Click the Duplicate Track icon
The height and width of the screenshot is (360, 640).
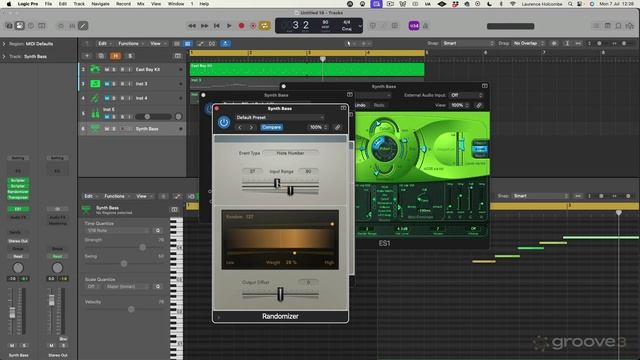(101, 56)
